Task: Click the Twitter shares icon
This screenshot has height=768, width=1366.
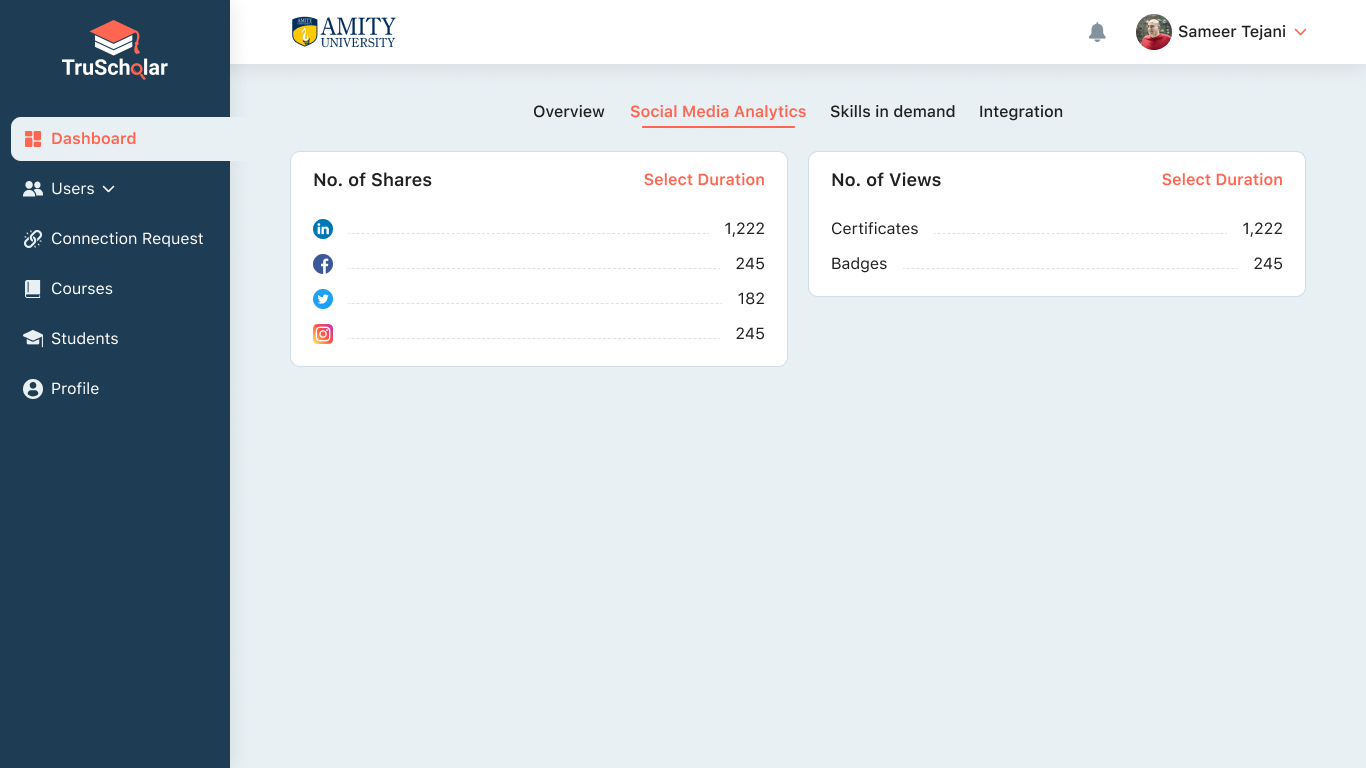Action: pyautogui.click(x=323, y=299)
